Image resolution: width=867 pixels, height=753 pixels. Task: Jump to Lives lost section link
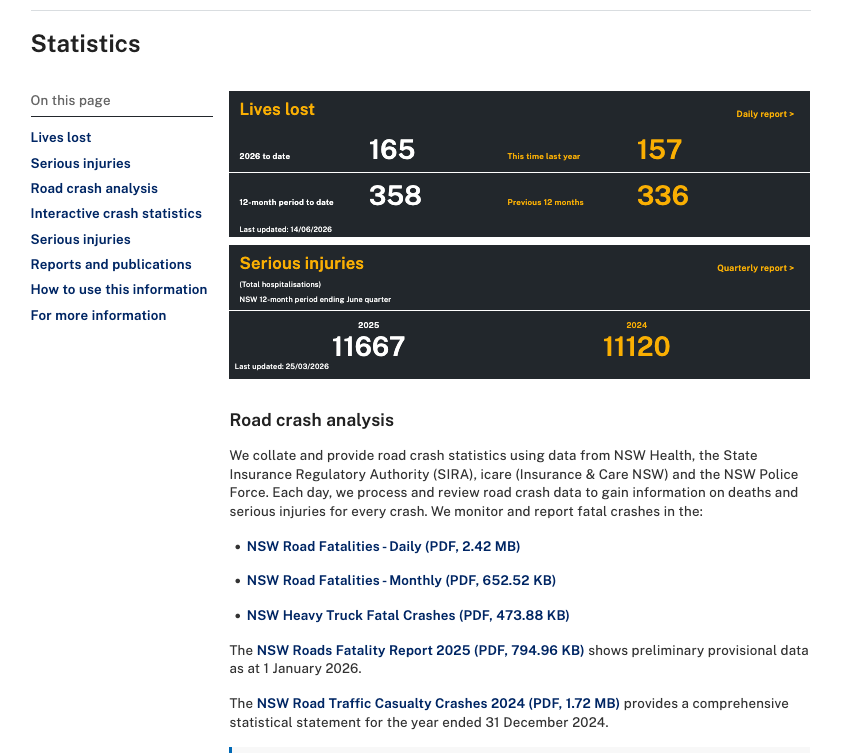tap(61, 137)
